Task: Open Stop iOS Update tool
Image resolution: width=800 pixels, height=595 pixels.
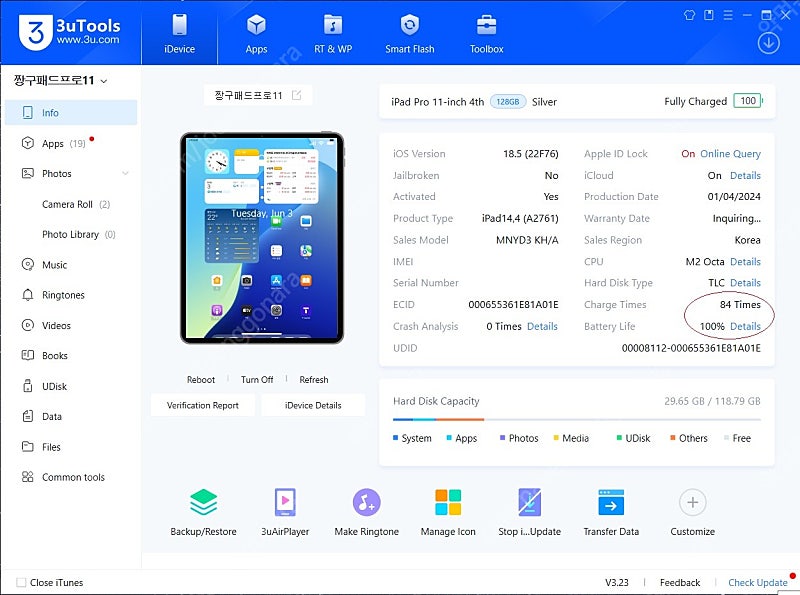Action: (529, 512)
